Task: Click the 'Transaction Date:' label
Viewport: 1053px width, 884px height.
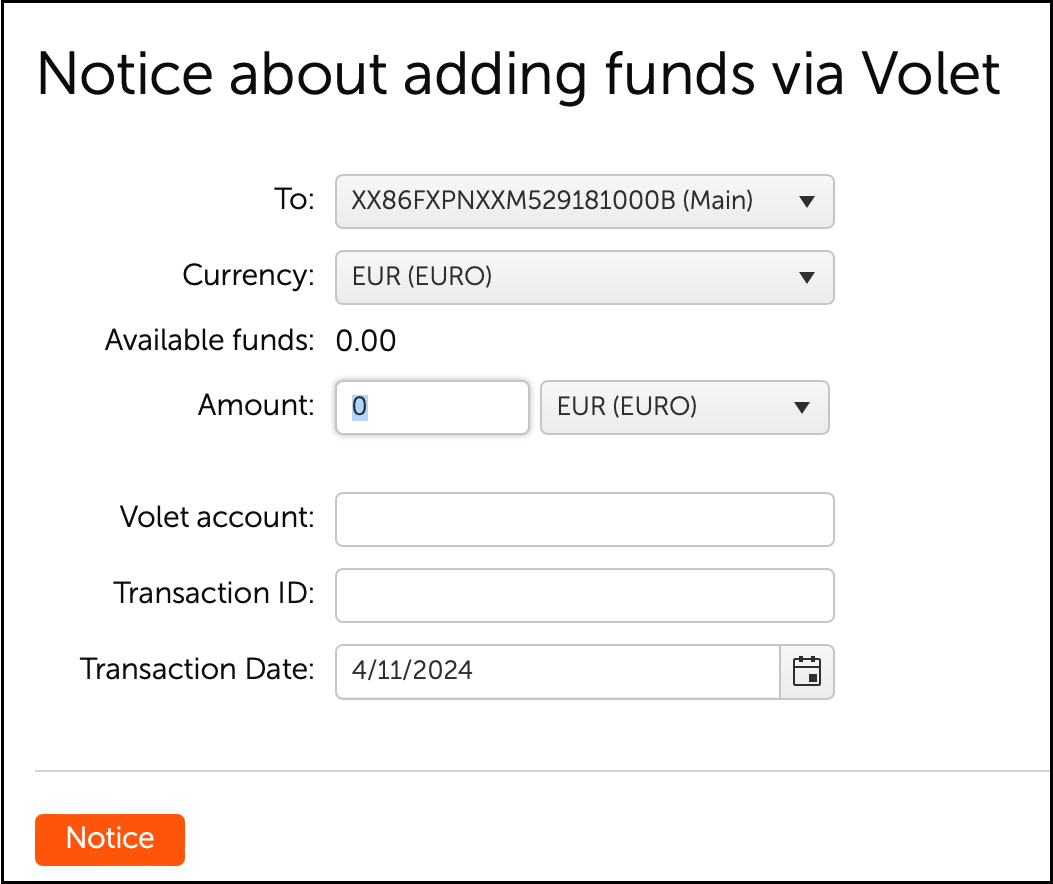Action: coord(197,669)
